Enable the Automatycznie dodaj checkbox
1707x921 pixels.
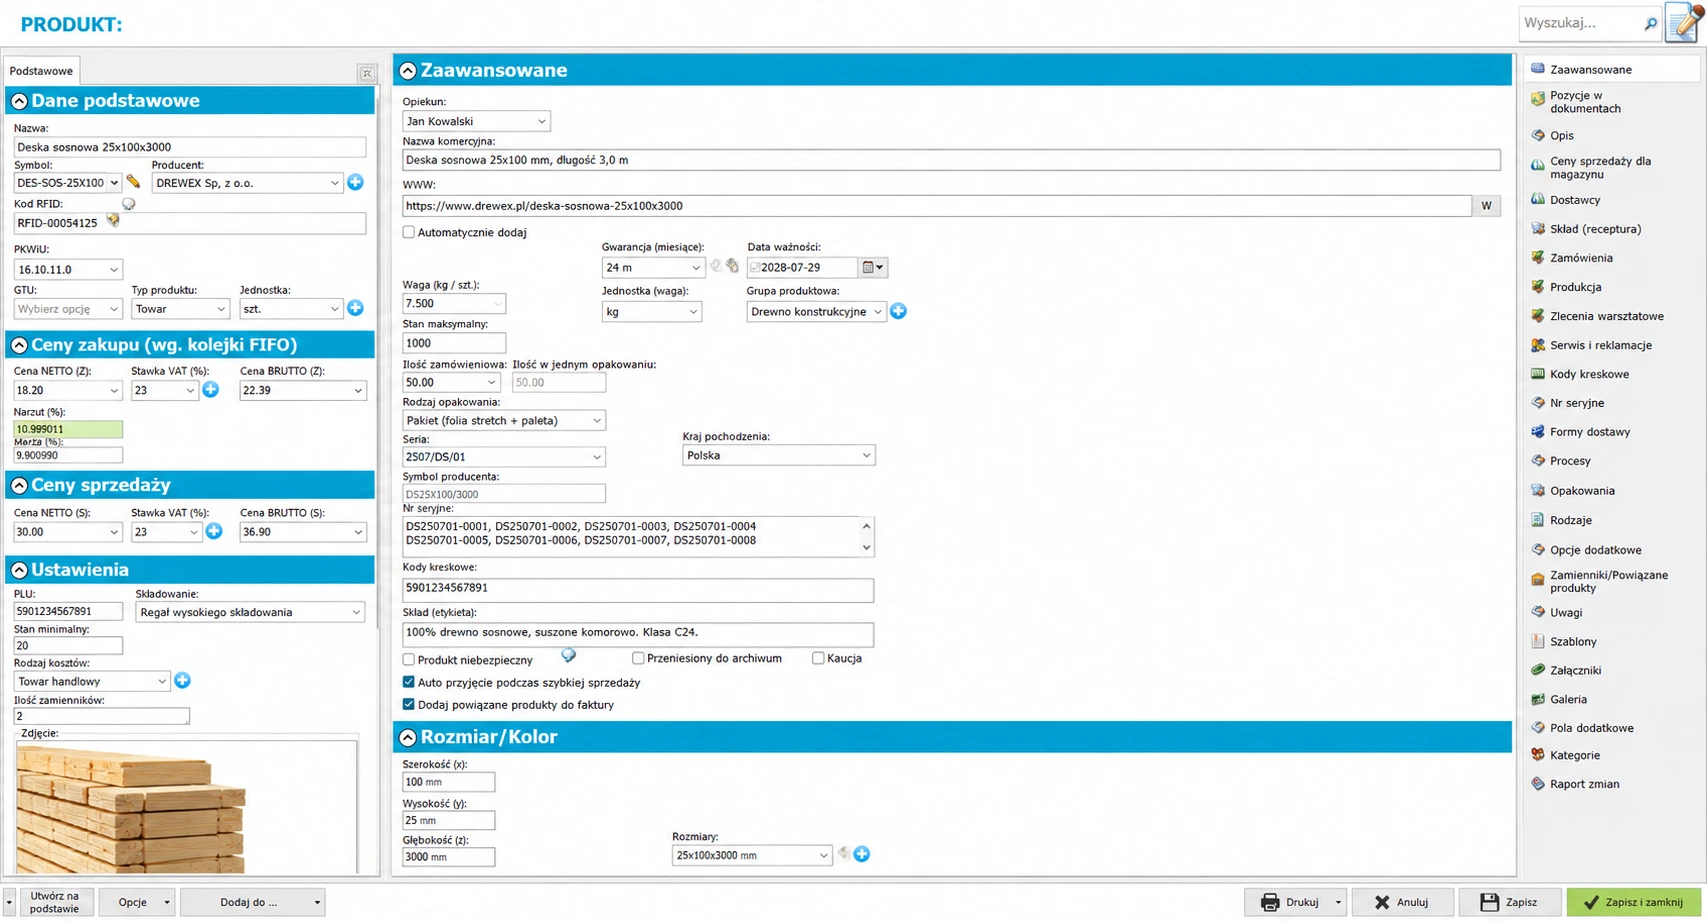point(409,232)
